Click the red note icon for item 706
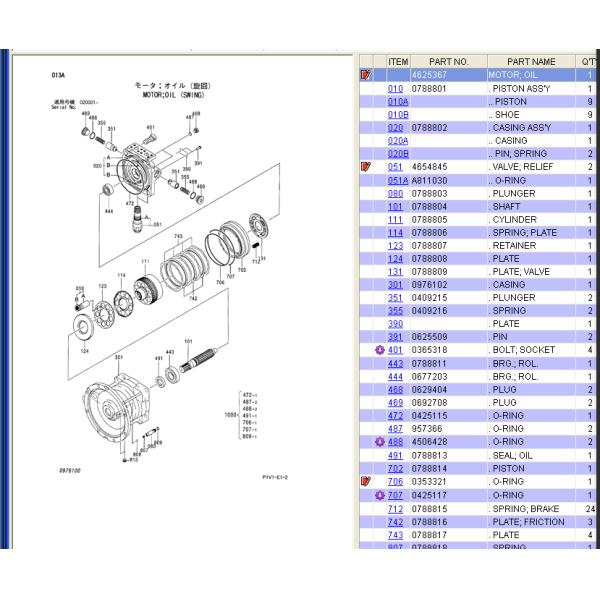This screenshot has height=600, width=600. click(366, 482)
